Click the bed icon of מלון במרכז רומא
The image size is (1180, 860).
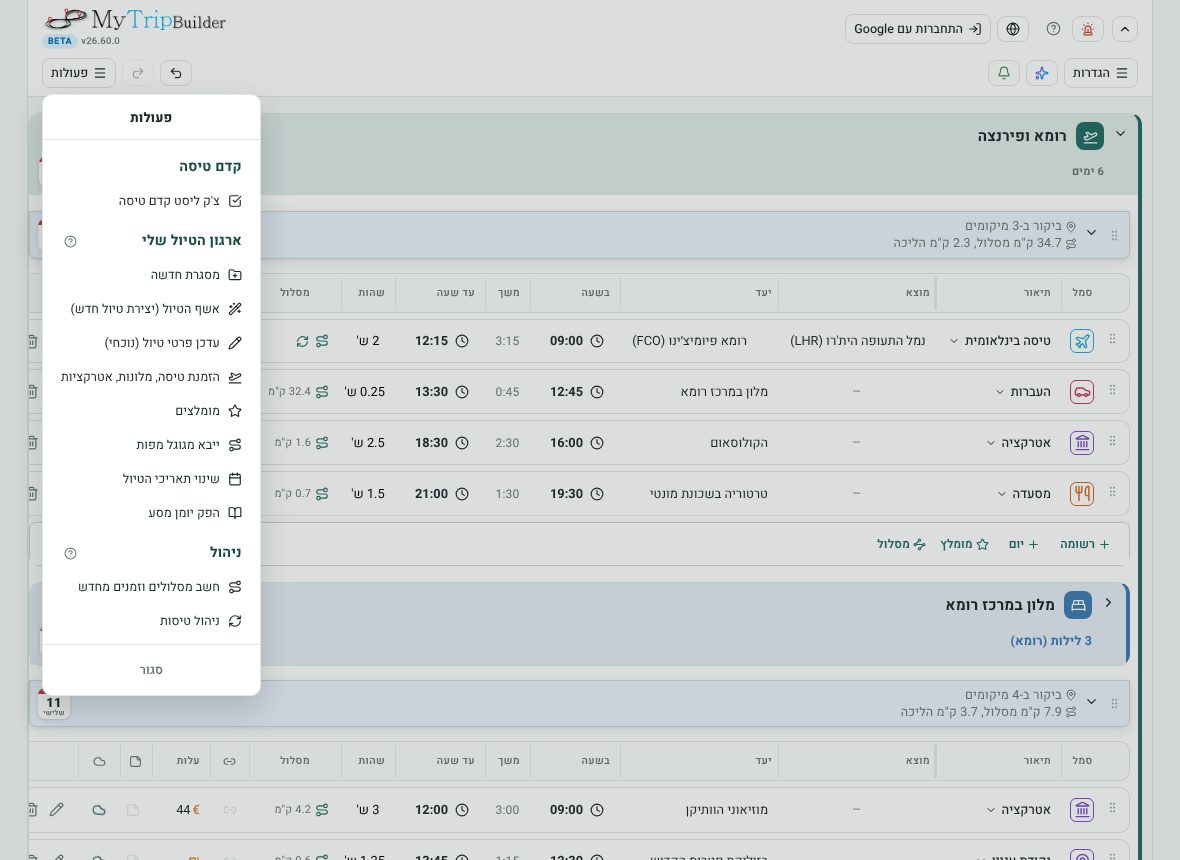pyautogui.click(x=1078, y=605)
